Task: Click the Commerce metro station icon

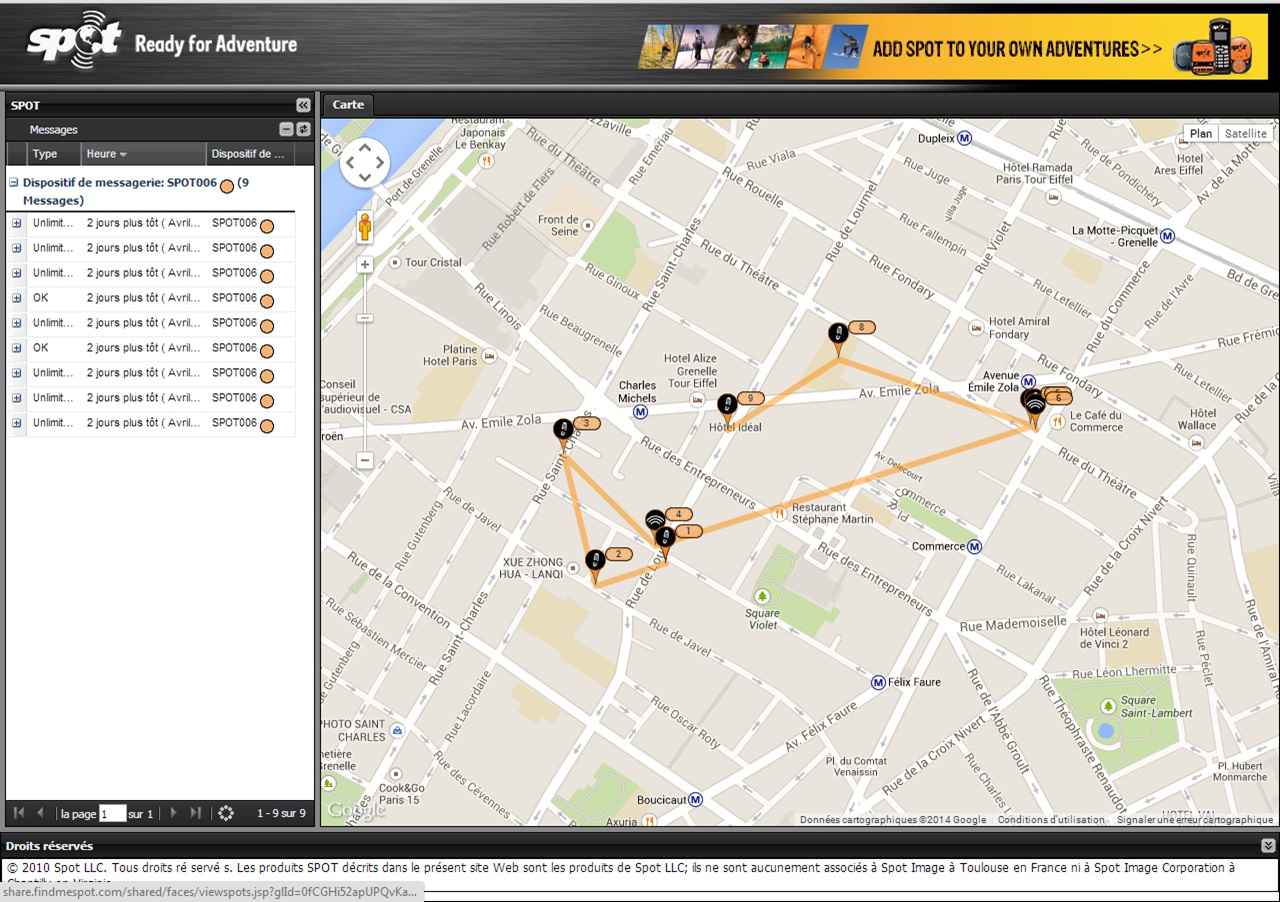Action: pos(974,547)
